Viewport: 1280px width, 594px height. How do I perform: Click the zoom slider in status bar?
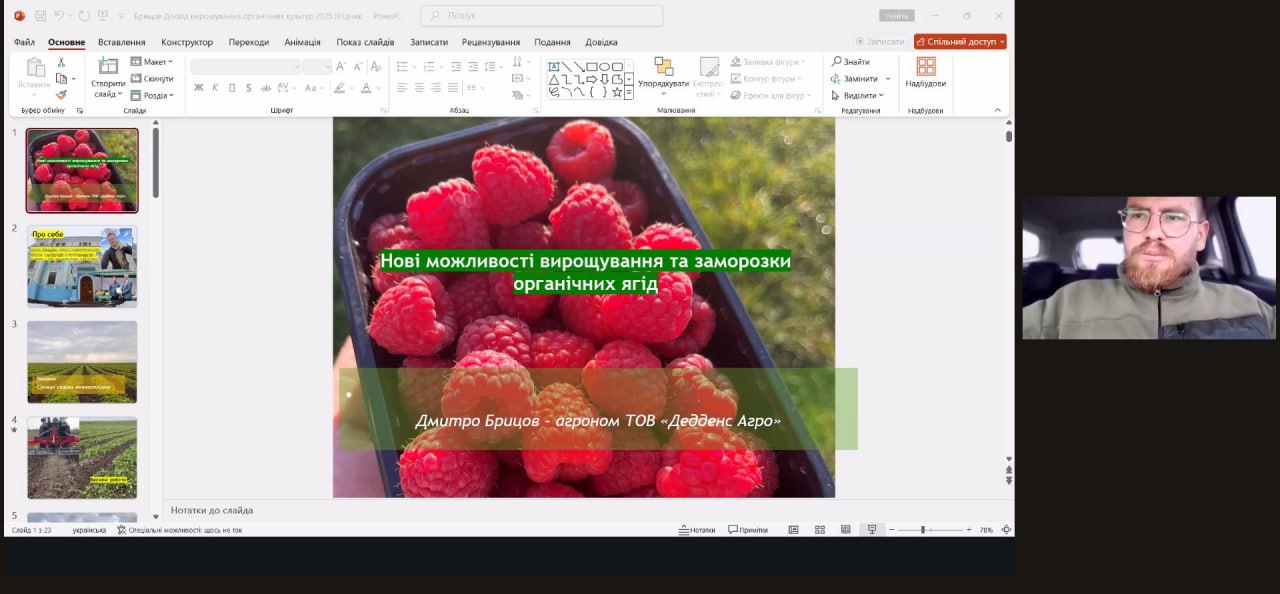point(927,530)
